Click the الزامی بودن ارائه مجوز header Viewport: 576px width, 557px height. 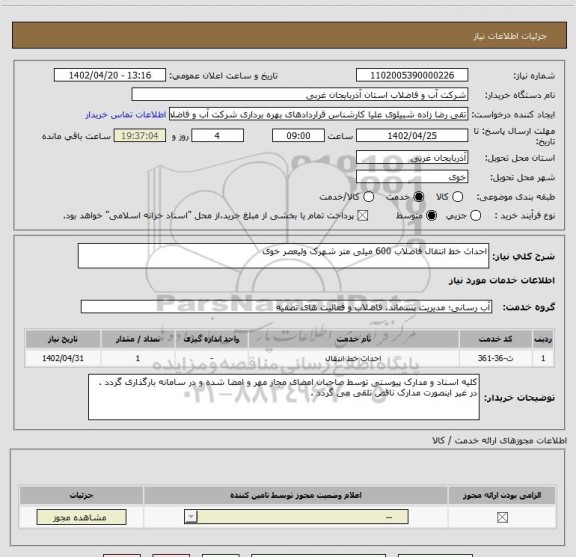tap(502, 495)
